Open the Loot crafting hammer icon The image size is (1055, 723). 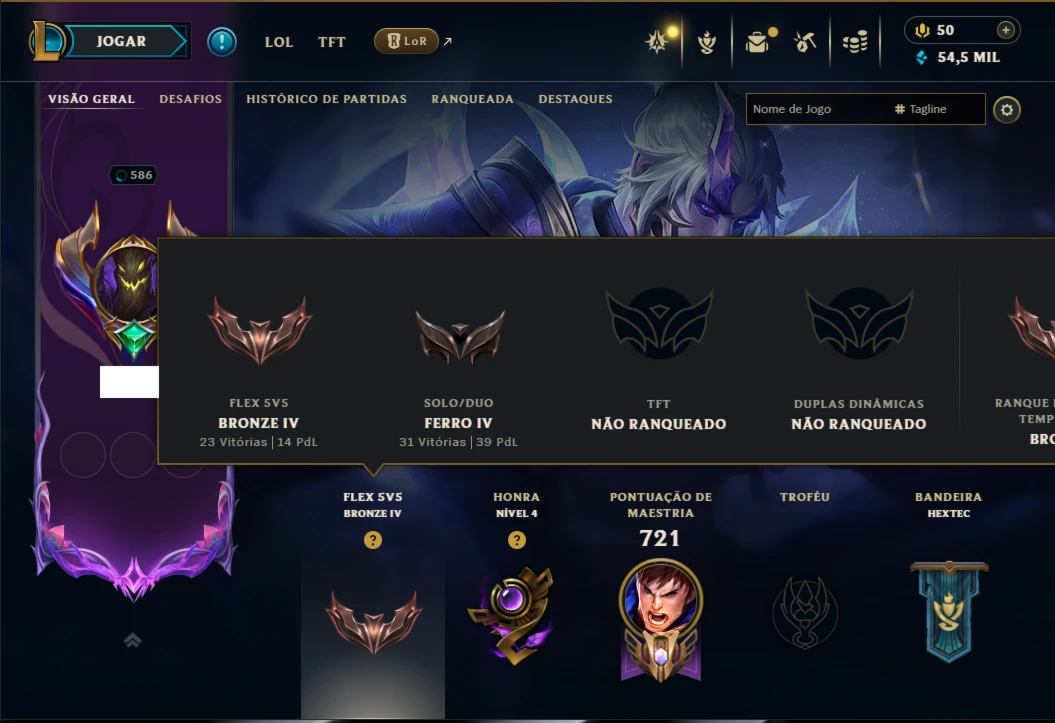pos(805,42)
